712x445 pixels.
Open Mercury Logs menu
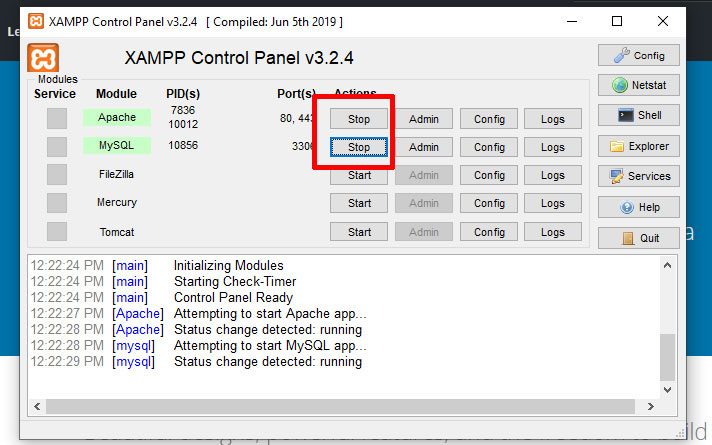click(x=553, y=203)
